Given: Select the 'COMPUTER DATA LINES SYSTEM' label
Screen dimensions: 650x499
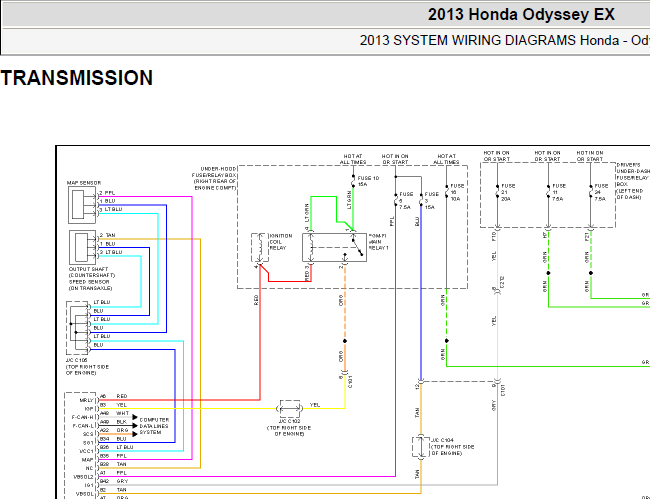Looking at the screenshot, I should [x=154, y=426].
